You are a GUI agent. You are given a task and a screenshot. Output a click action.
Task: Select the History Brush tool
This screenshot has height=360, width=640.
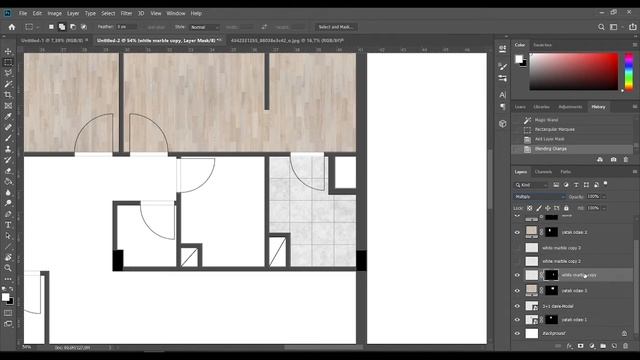click(8, 160)
